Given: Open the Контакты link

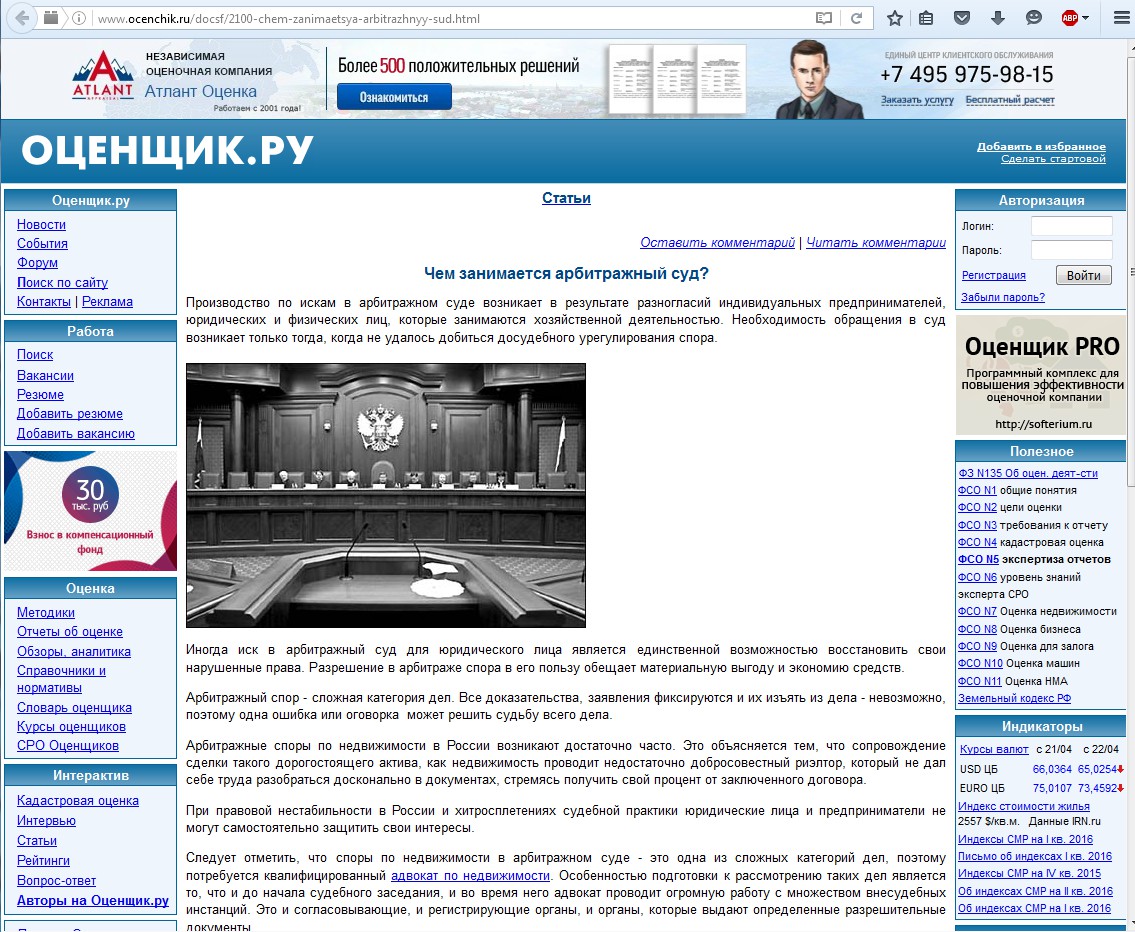Looking at the screenshot, I should click(x=43, y=302).
